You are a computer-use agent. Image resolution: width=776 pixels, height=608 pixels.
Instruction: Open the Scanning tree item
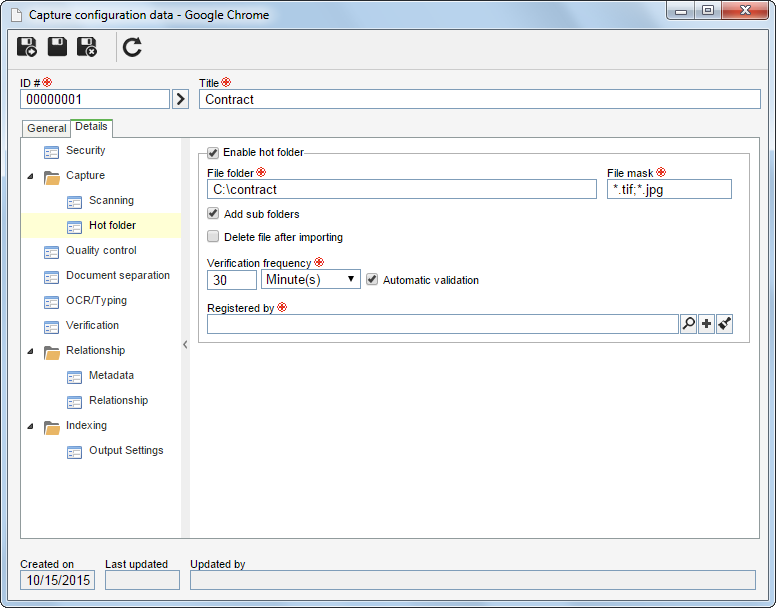111,200
